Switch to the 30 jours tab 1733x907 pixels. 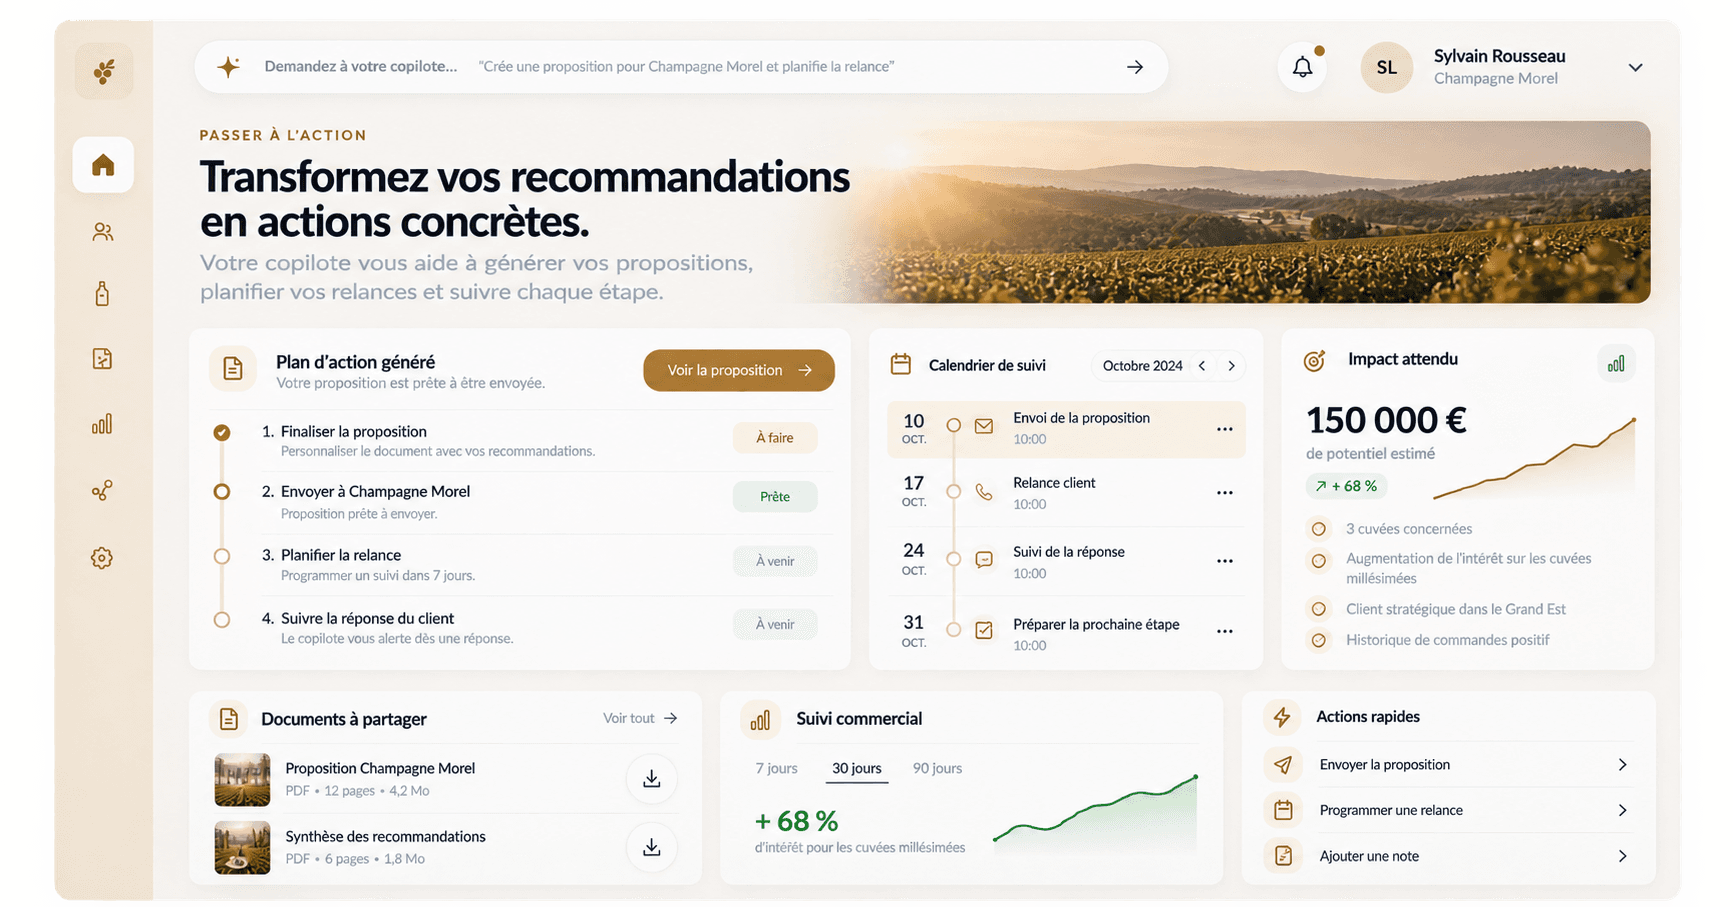click(x=857, y=768)
